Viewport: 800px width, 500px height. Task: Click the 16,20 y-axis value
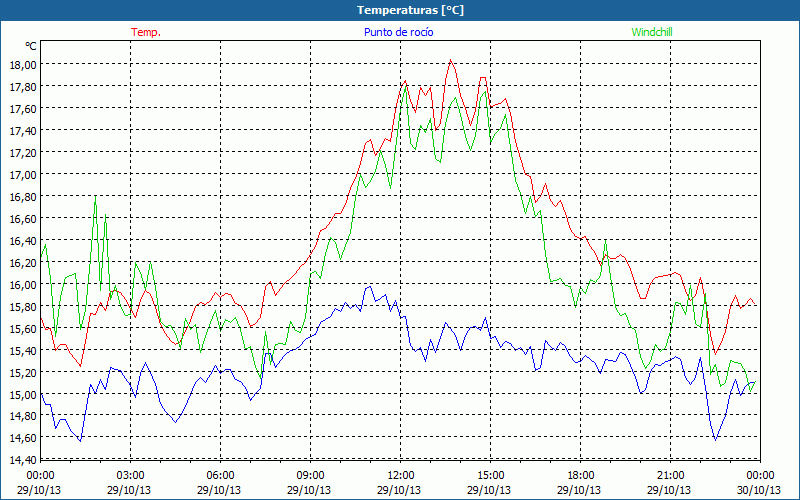[23, 262]
